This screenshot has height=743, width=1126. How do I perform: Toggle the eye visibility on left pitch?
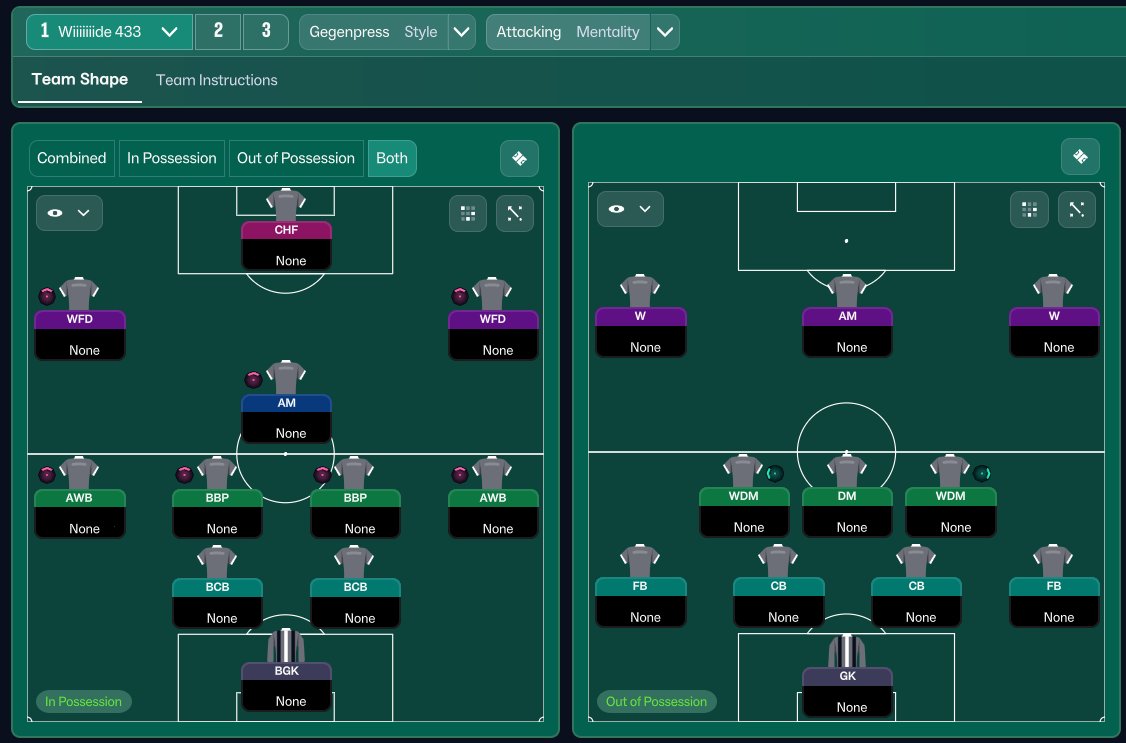55,213
